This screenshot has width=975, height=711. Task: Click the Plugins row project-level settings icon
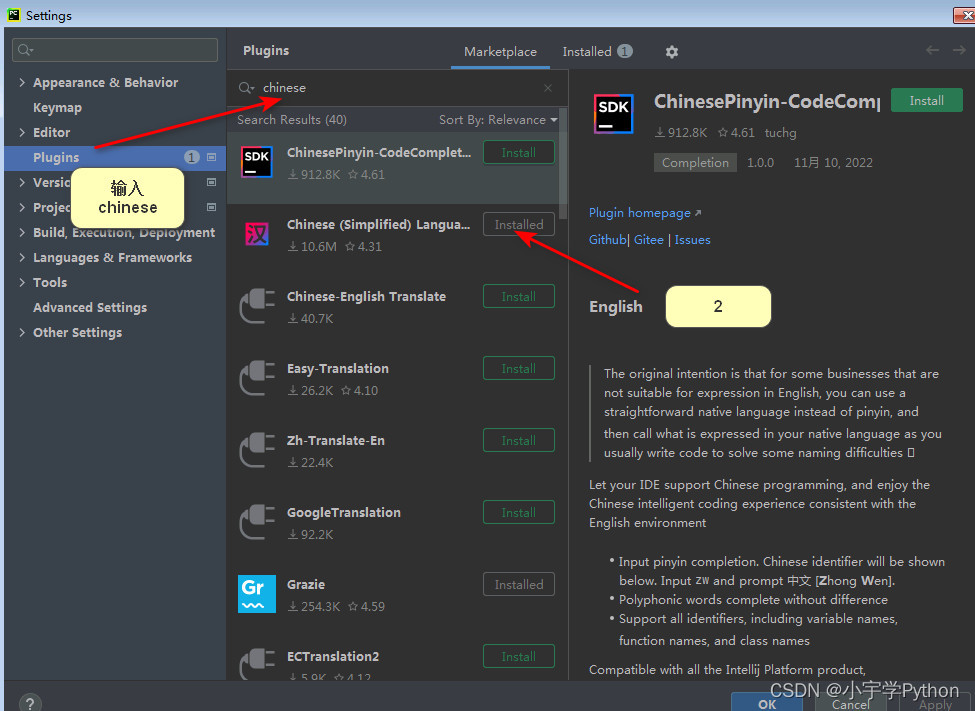tap(211, 157)
